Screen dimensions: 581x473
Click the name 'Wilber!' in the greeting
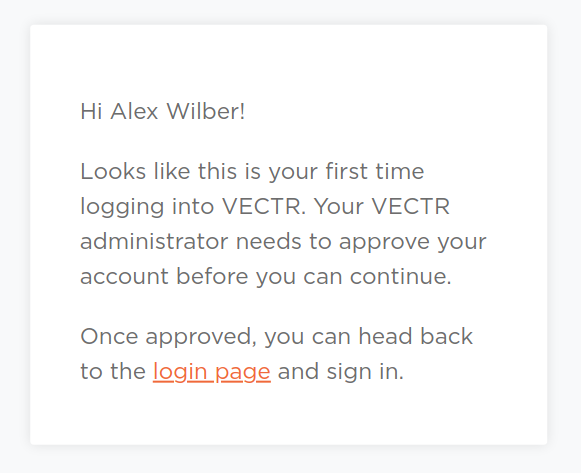tap(206, 111)
